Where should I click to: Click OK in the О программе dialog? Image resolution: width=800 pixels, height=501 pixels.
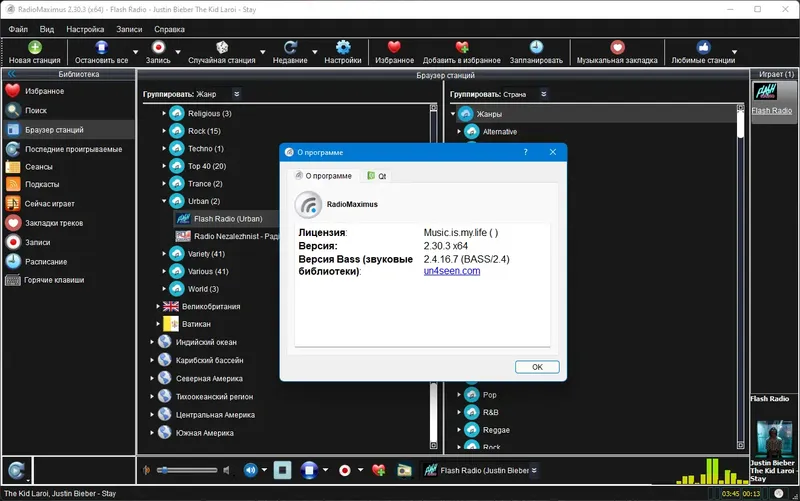coord(537,367)
